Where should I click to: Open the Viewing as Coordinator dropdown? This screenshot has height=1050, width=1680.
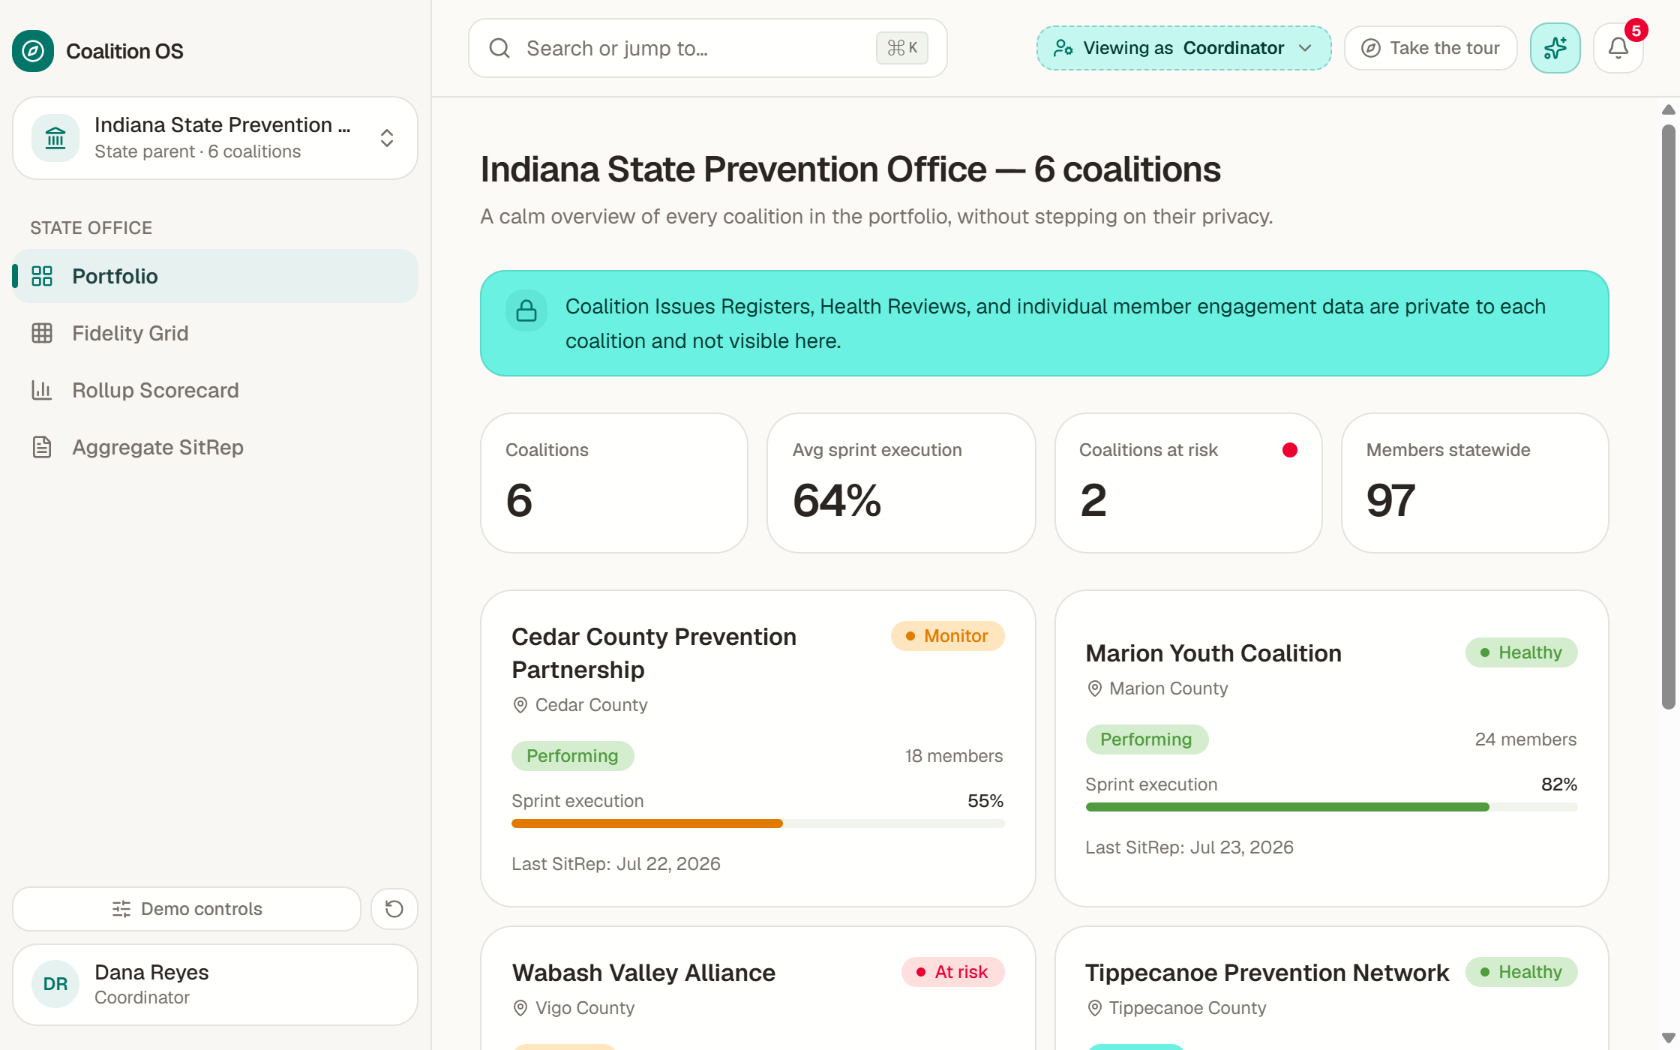click(1184, 48)
